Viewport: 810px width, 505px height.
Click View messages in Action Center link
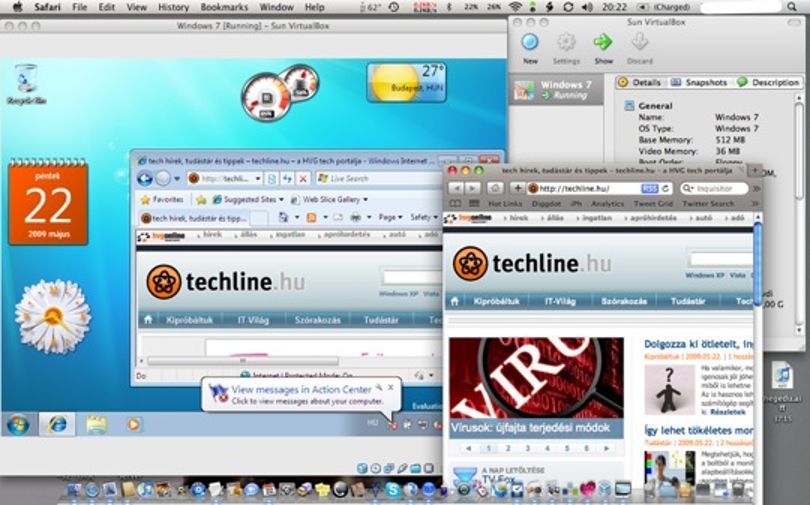pos(301,389)
